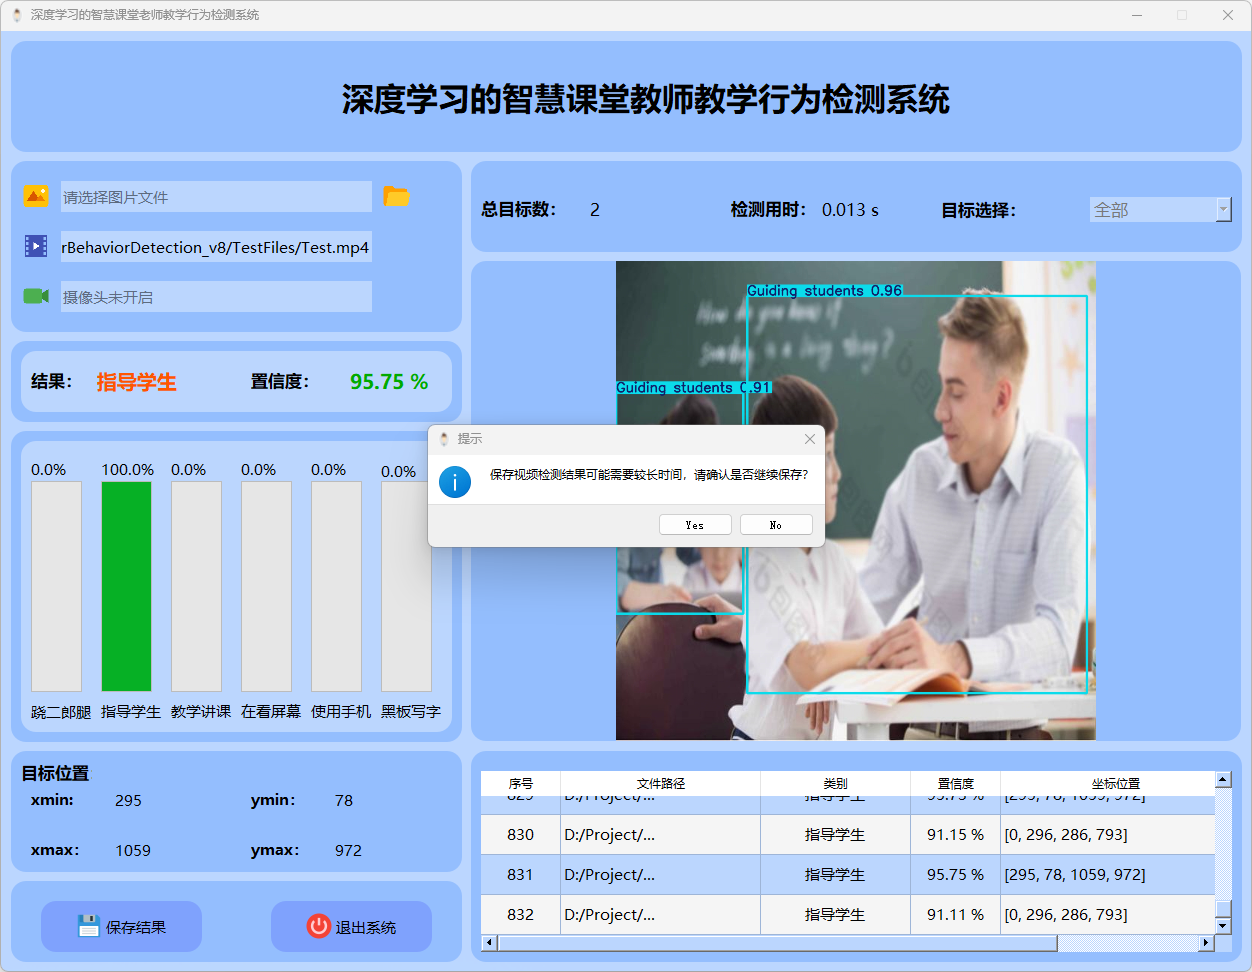Click the horizontal scroll left arrow
The image size is (1252, 972).
tap(489, 943)
